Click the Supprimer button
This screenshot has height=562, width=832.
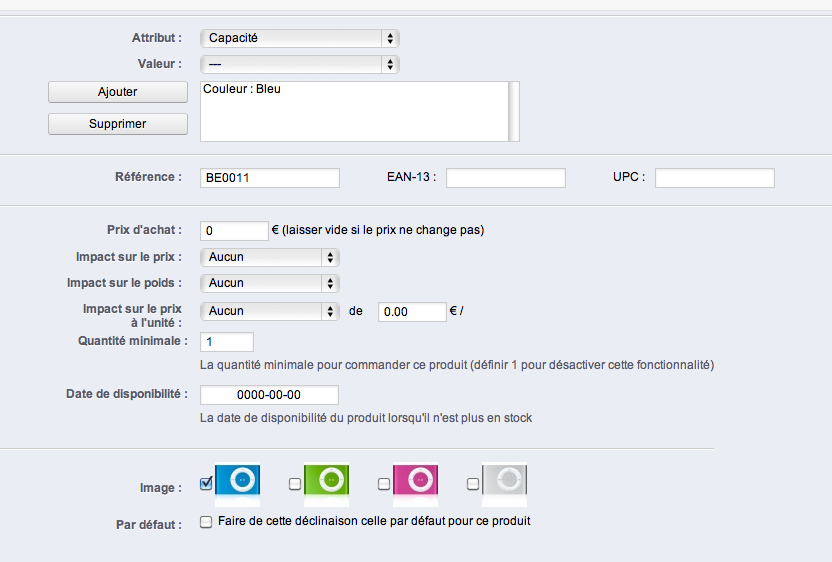118,124
